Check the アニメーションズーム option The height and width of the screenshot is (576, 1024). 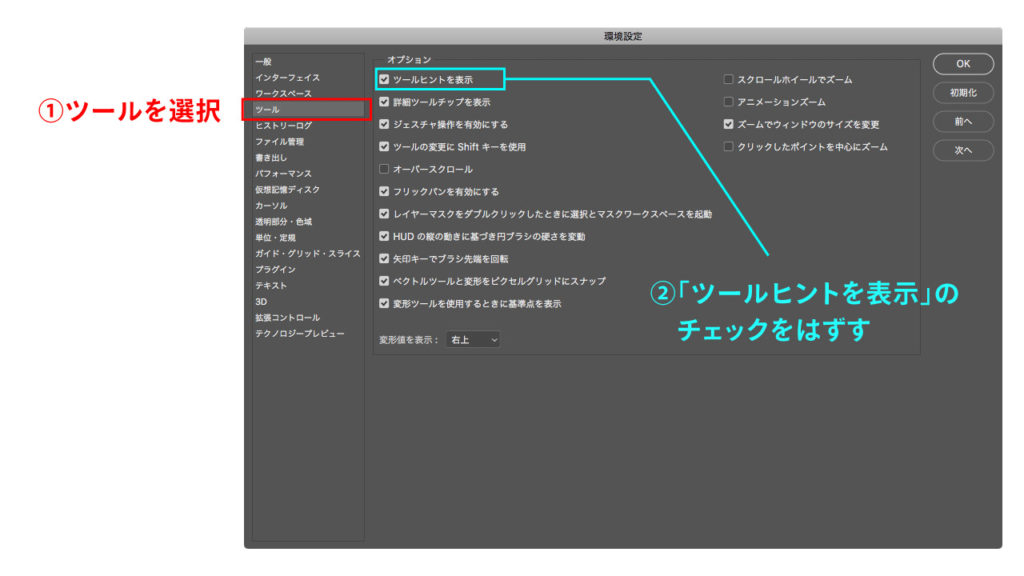coord(729,102)
